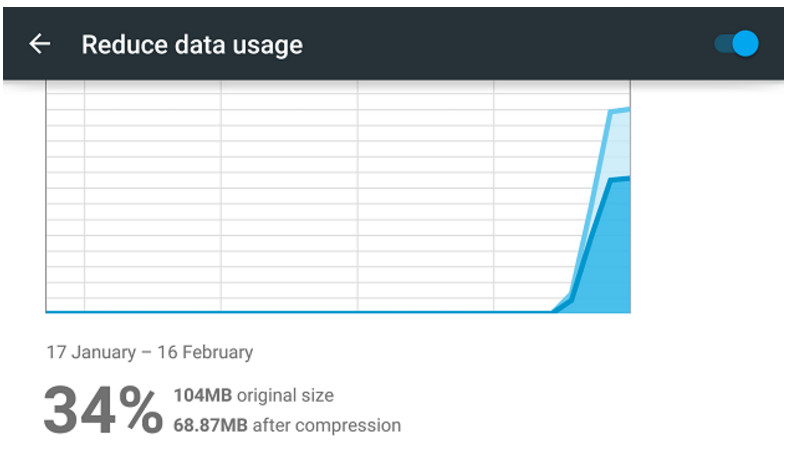Click the "16 February" end date text

(x=204, y=352)
